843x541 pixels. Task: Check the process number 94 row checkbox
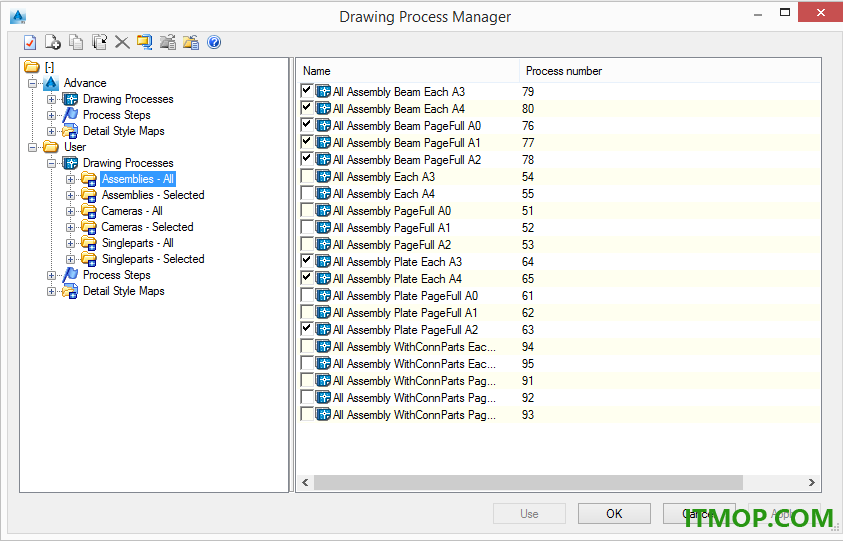[x=307, y=346]
